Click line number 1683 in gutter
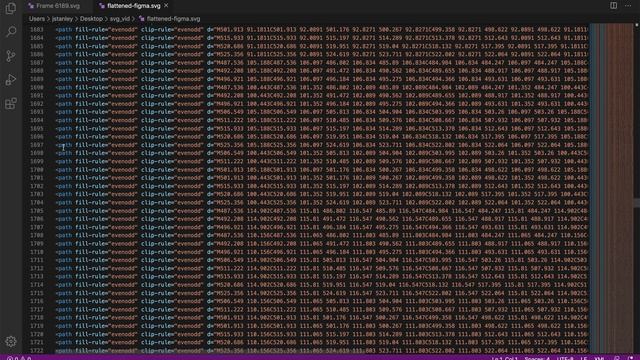This screenshot has height=360, width=640. (36, 30)
